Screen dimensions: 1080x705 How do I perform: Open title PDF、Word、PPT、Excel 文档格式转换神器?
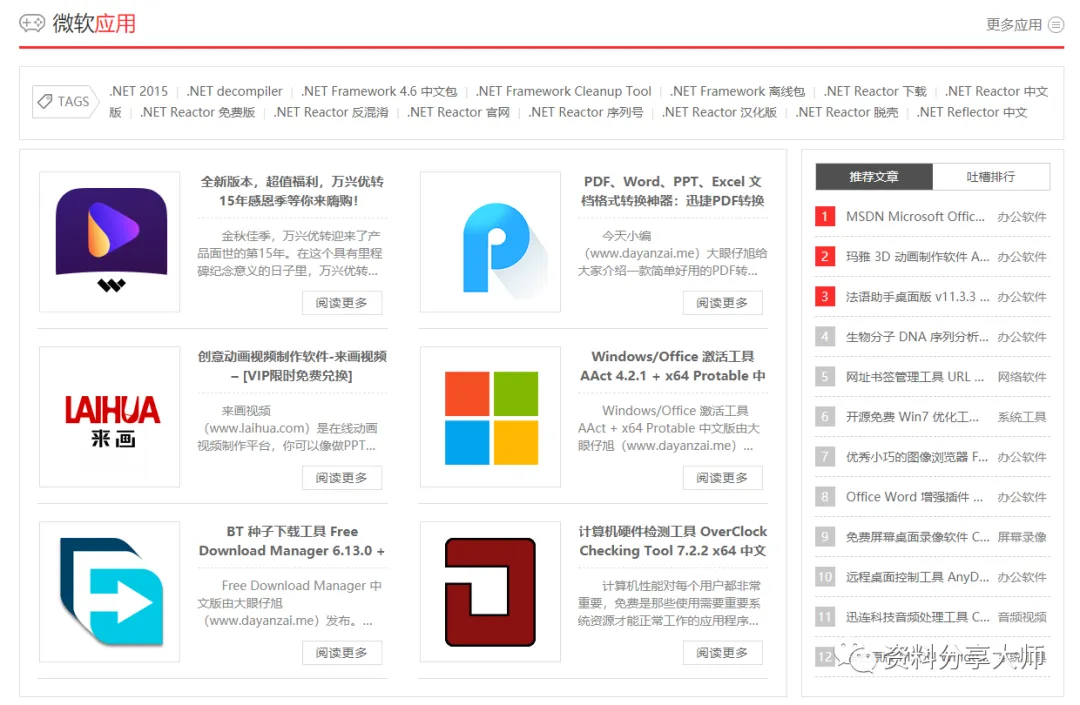click(x=673, y=191)
